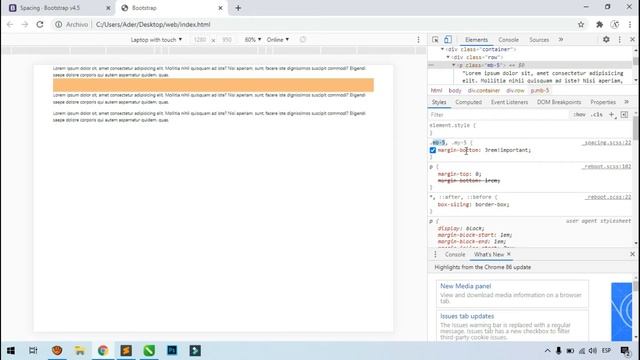Go back to previous page

click(x=10, y=24)
